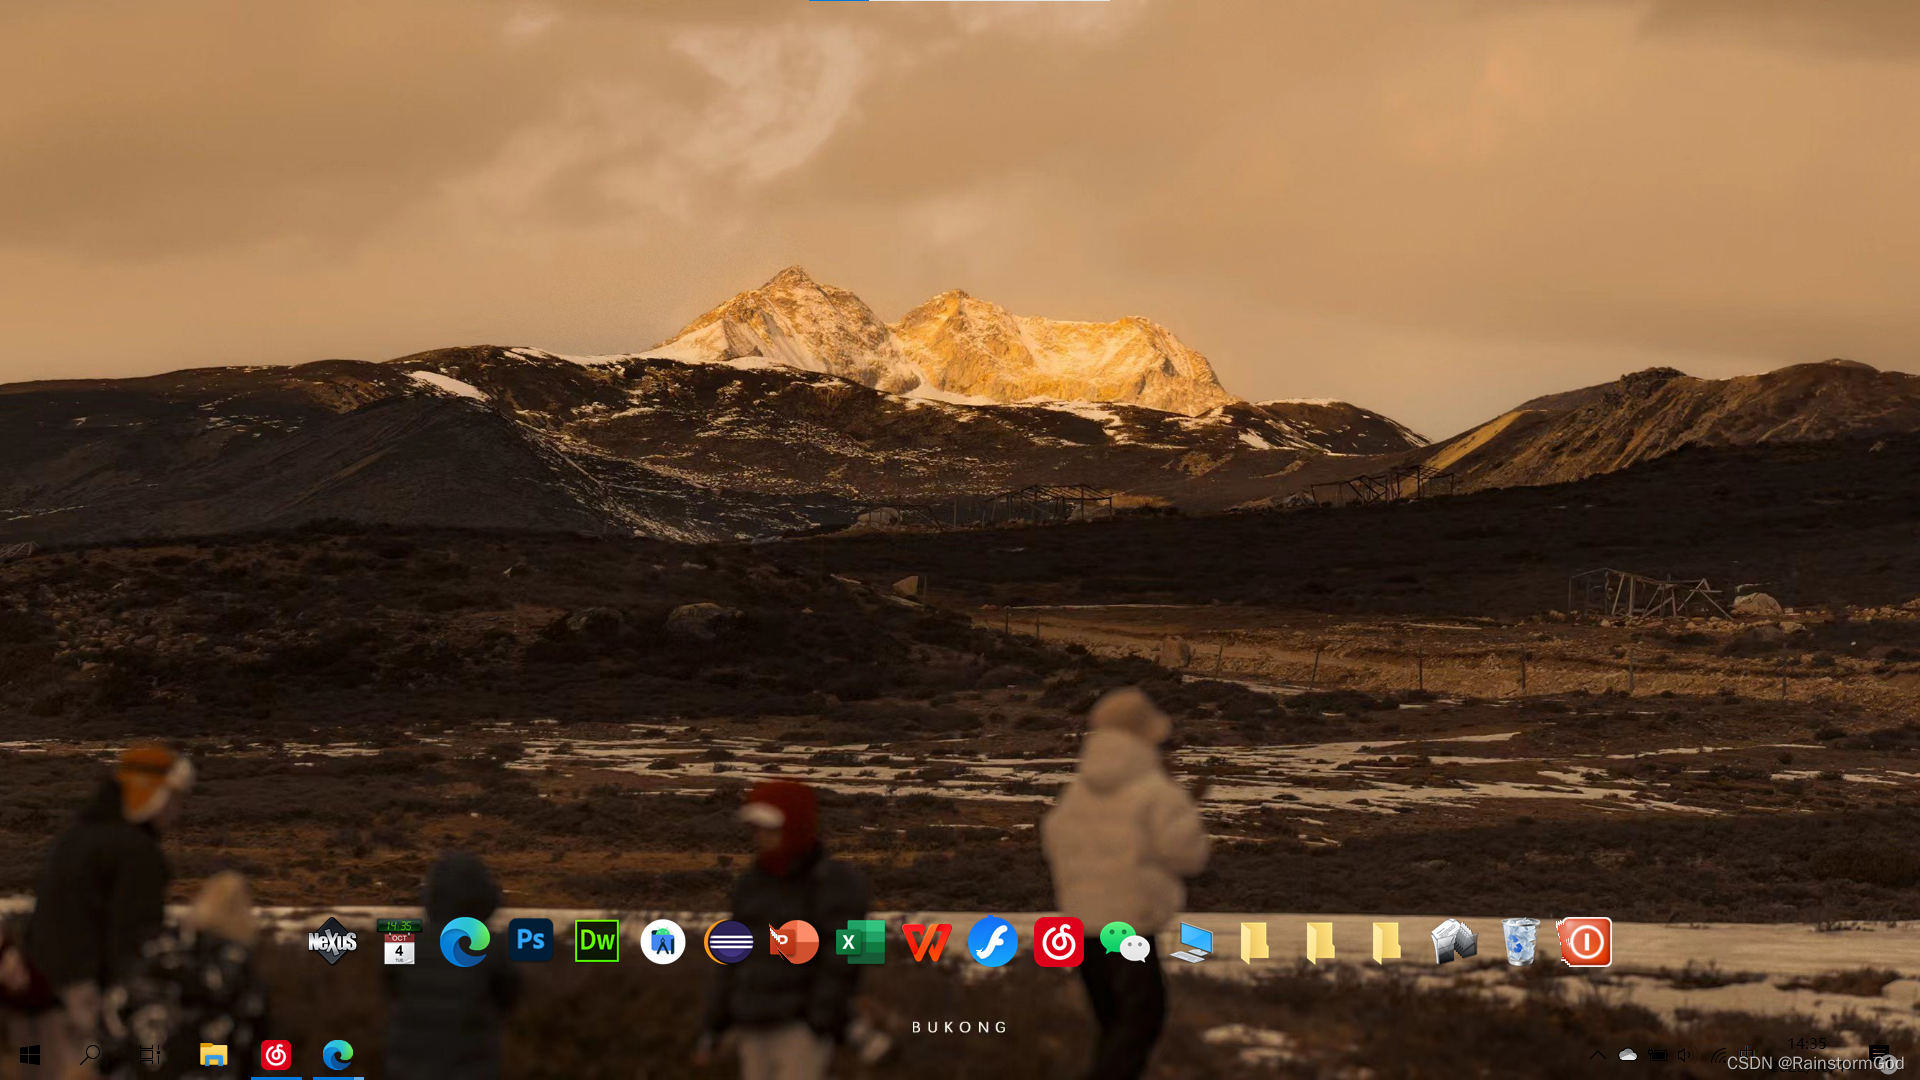
Task: Open volume control in system tray
Action: click(1685, 1055)
